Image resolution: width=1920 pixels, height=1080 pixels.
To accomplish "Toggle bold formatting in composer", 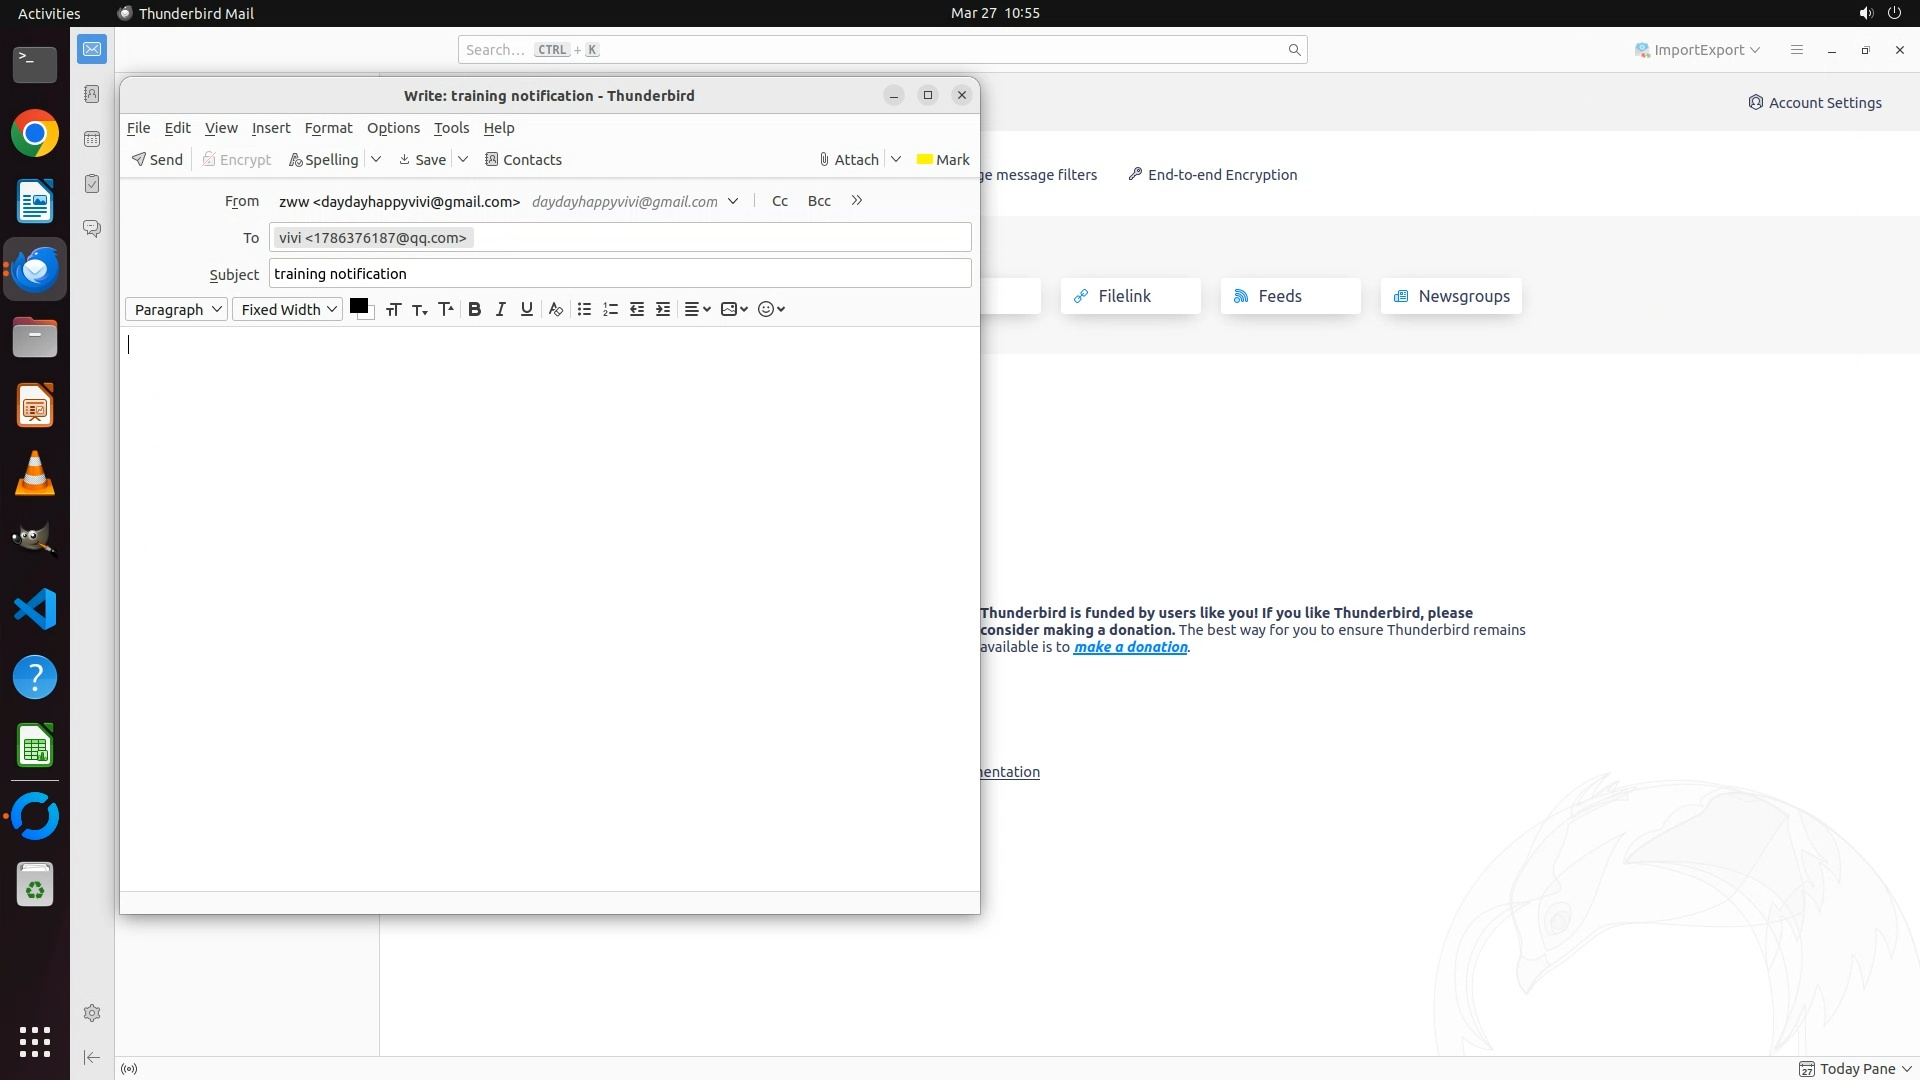I will point(475,309).
